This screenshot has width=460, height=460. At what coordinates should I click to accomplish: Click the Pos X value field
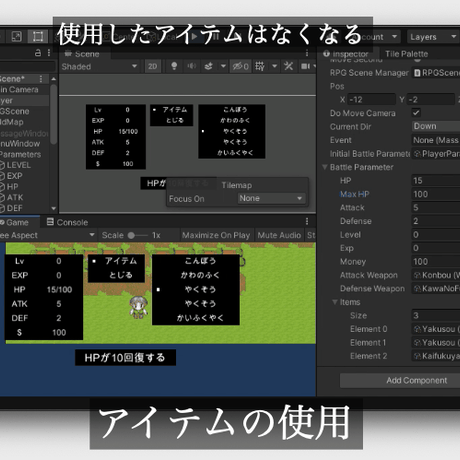pos(371,99)
